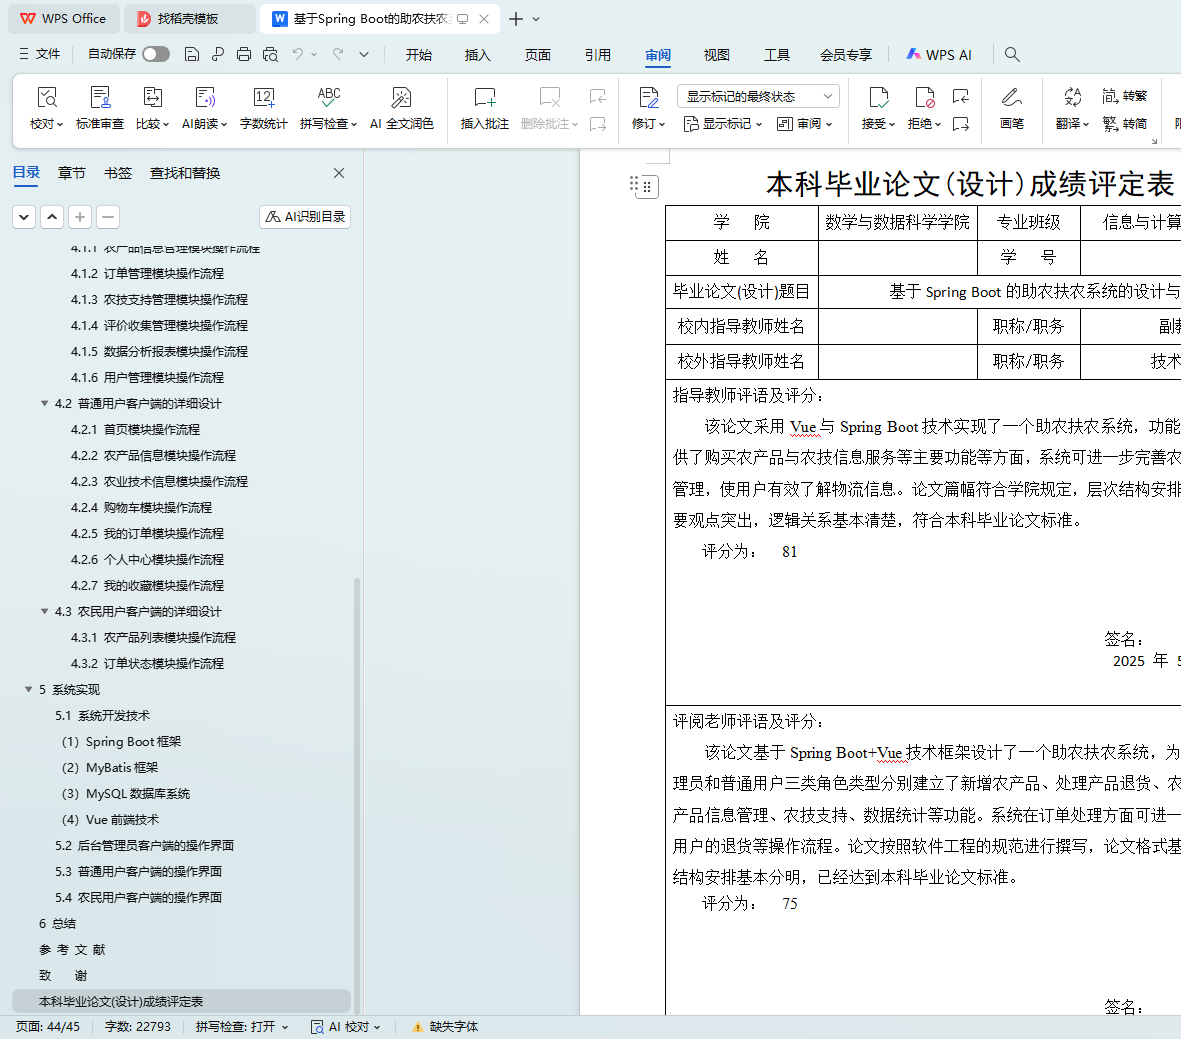The height and width of the screenshot is (1039, 1181).
Task: Run 拼写检查 spell check
Action: click(328, 108)
